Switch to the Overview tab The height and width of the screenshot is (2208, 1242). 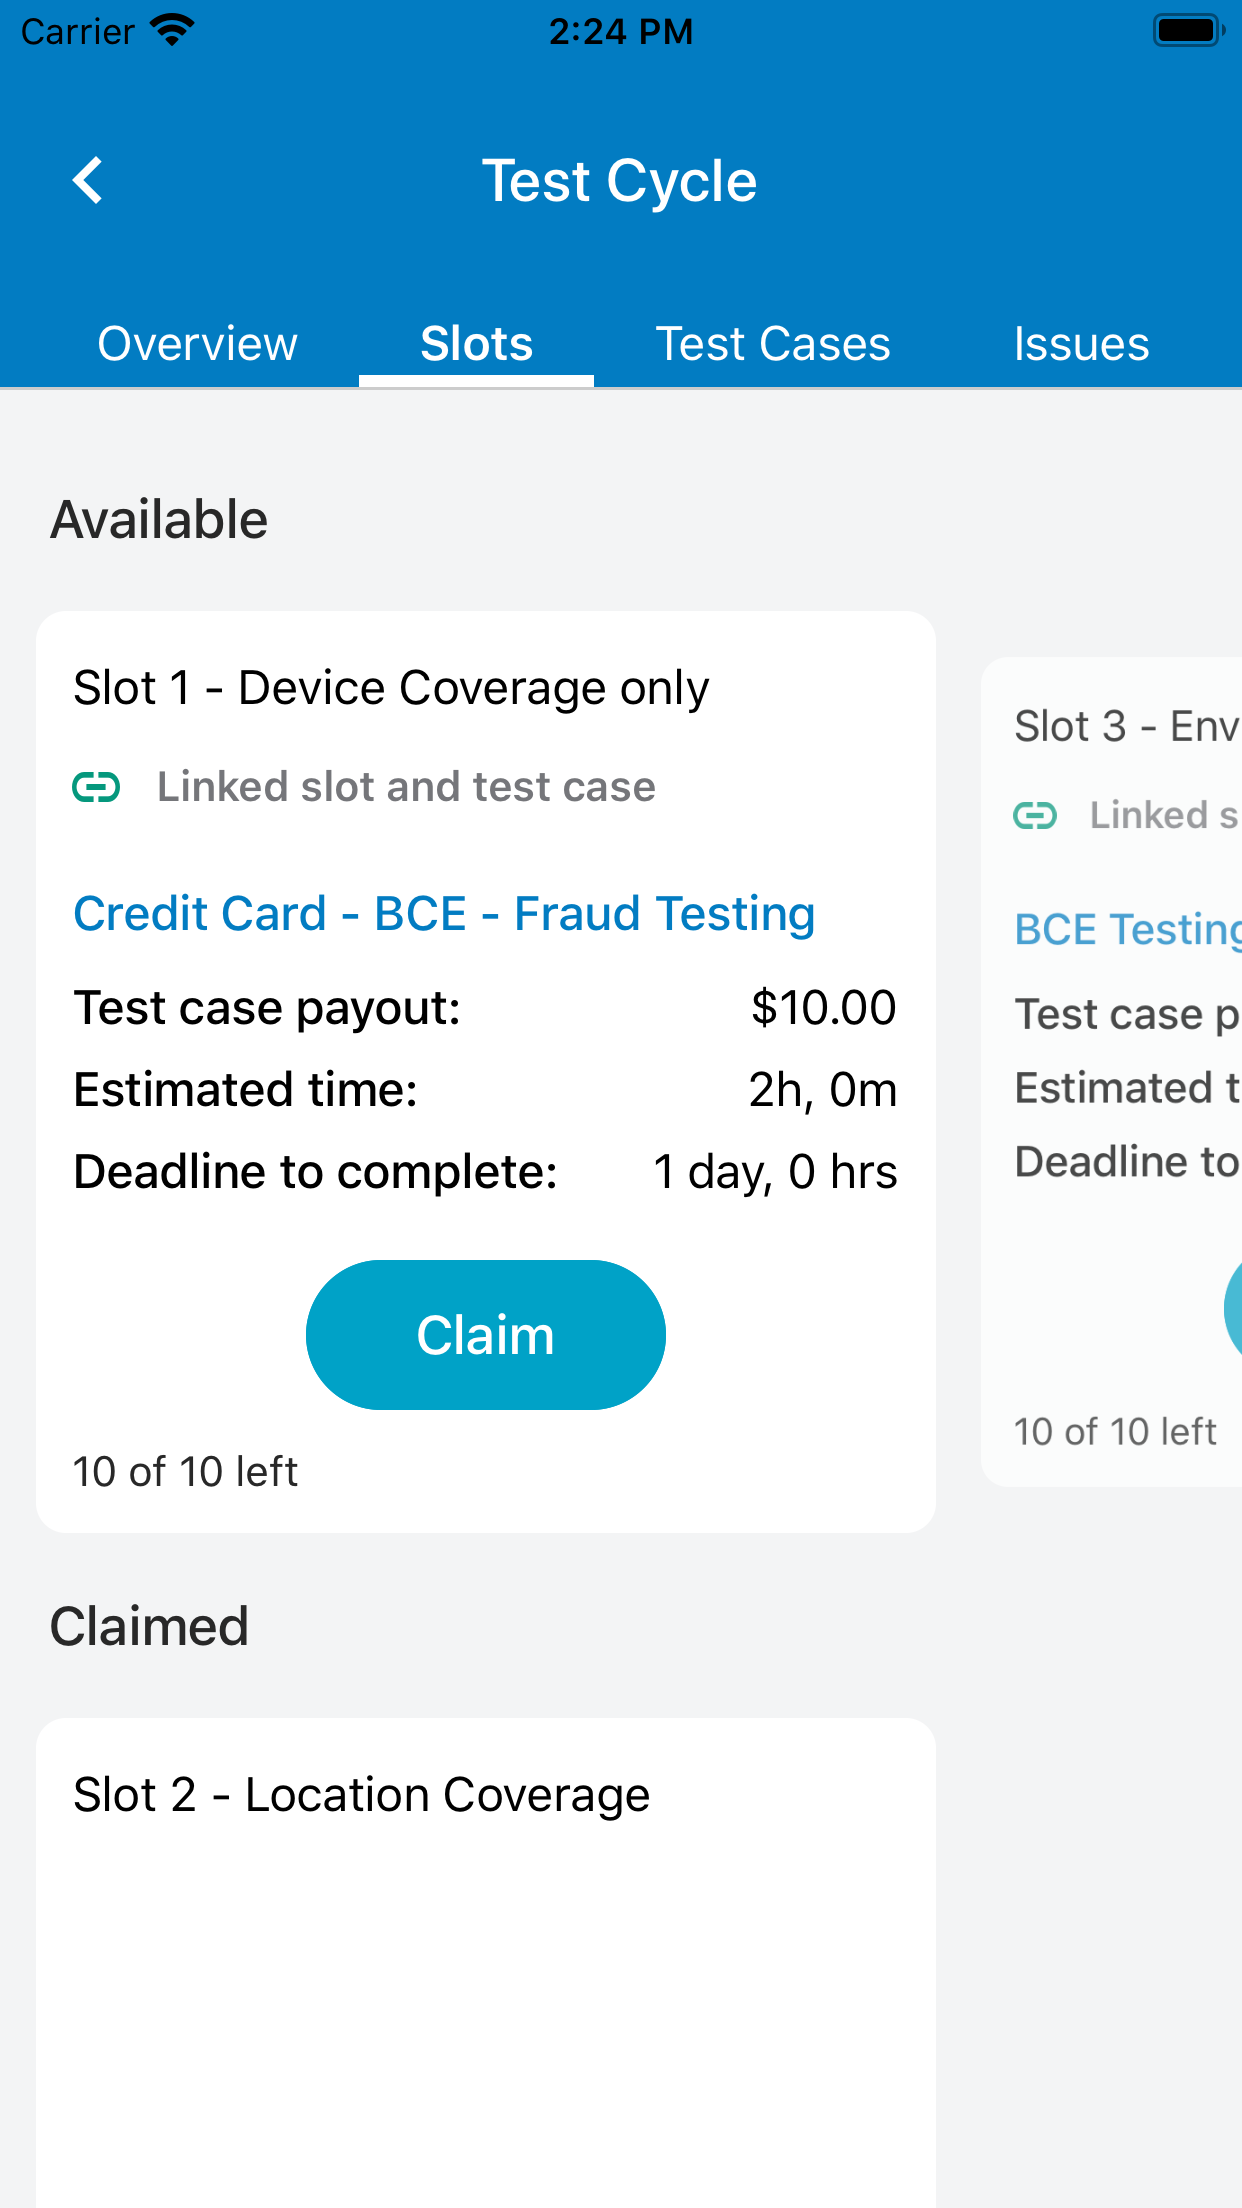196,343
